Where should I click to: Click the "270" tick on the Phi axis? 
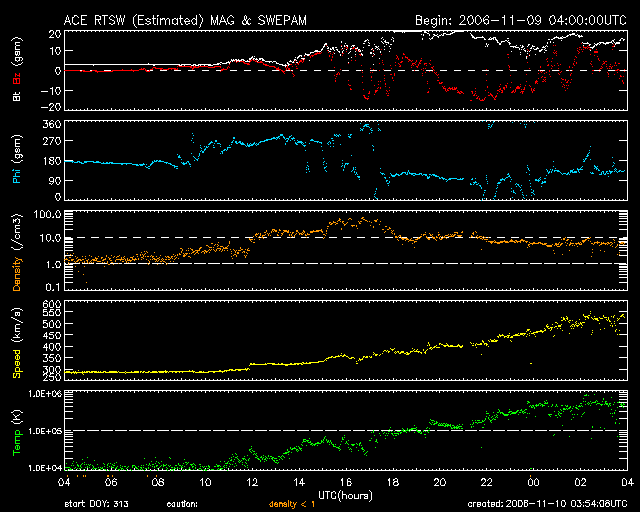pyautogui.click(x=52, y=141)
